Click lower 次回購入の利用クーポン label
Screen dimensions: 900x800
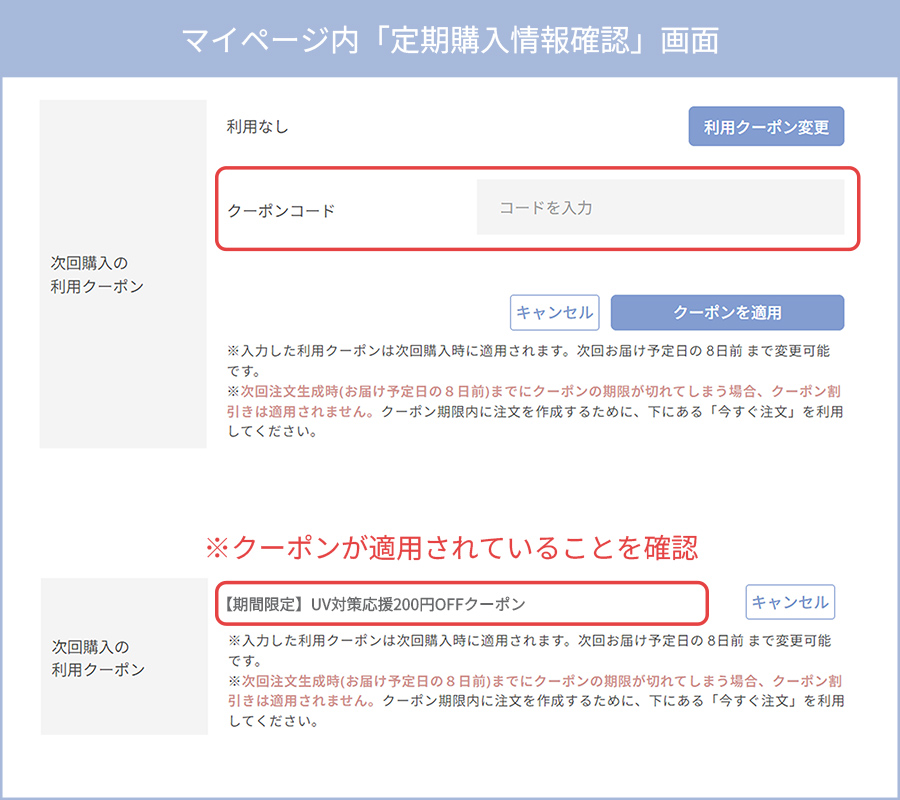(x=98, y=658)
